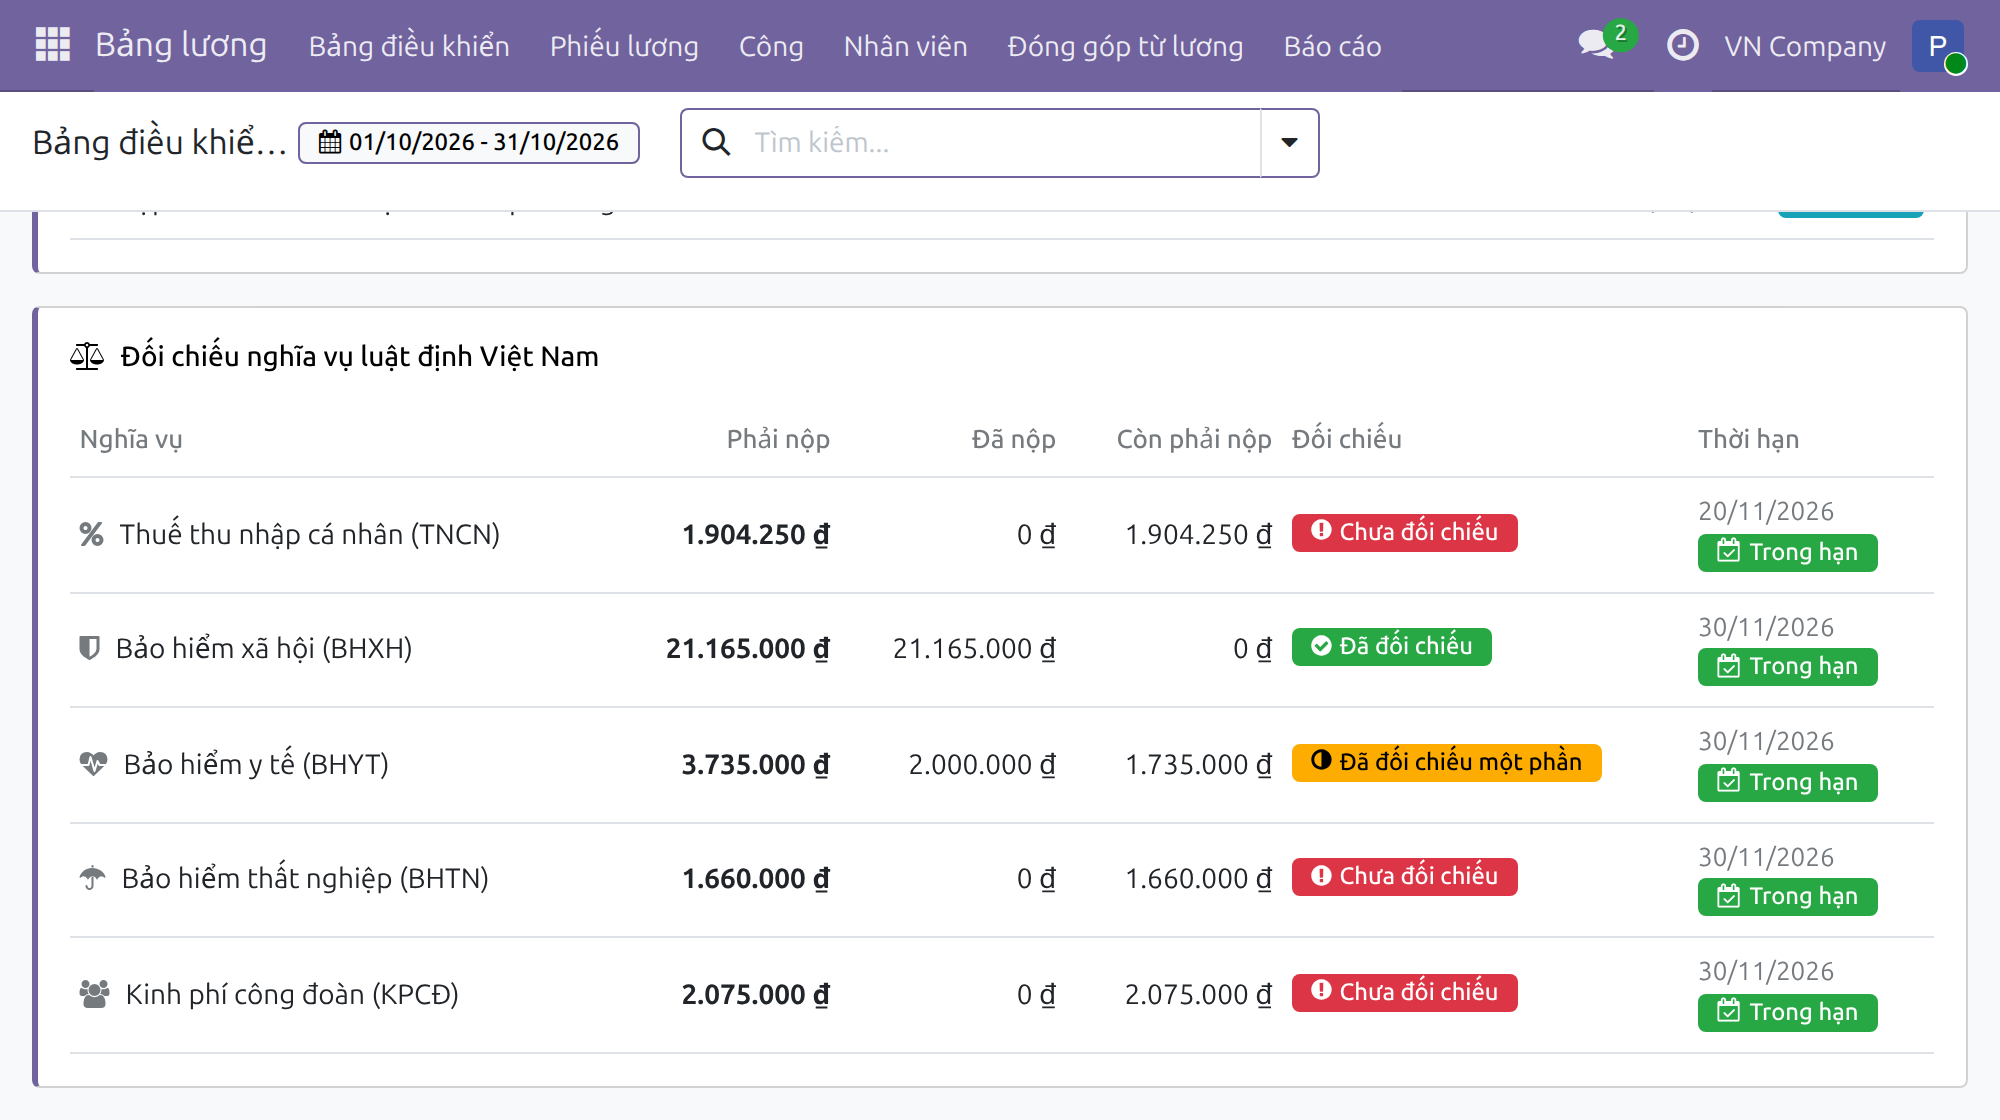The width and height of the screenshot is (2000, 1120).
Task: Open the date range 01/10/2026 - 31/10/2026 picker
Action: coord(469,142)
